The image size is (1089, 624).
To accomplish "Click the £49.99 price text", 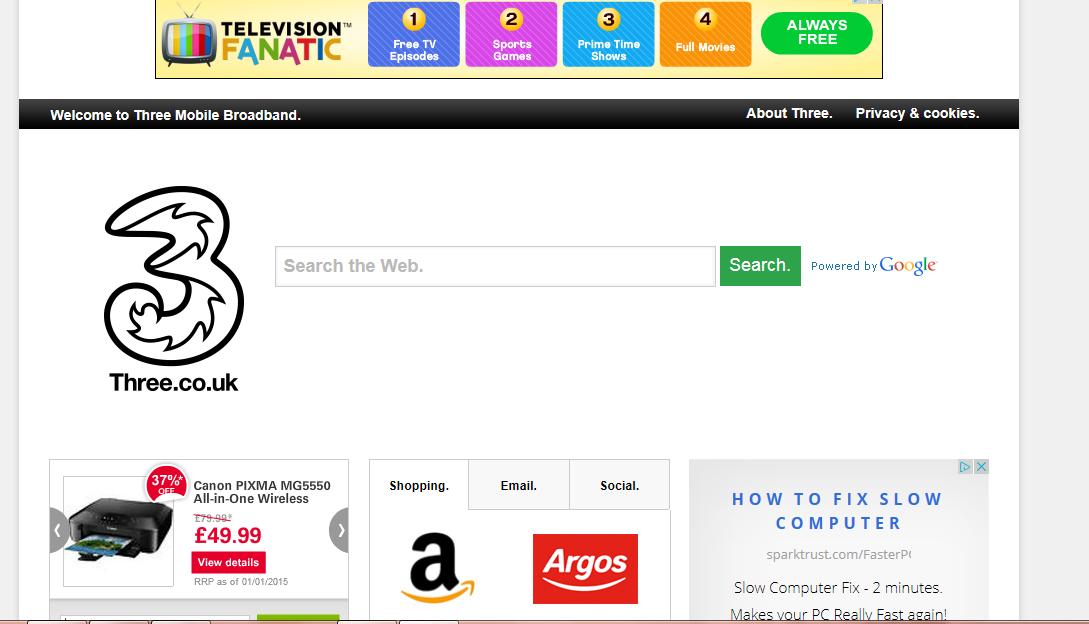I will (228, 535).
